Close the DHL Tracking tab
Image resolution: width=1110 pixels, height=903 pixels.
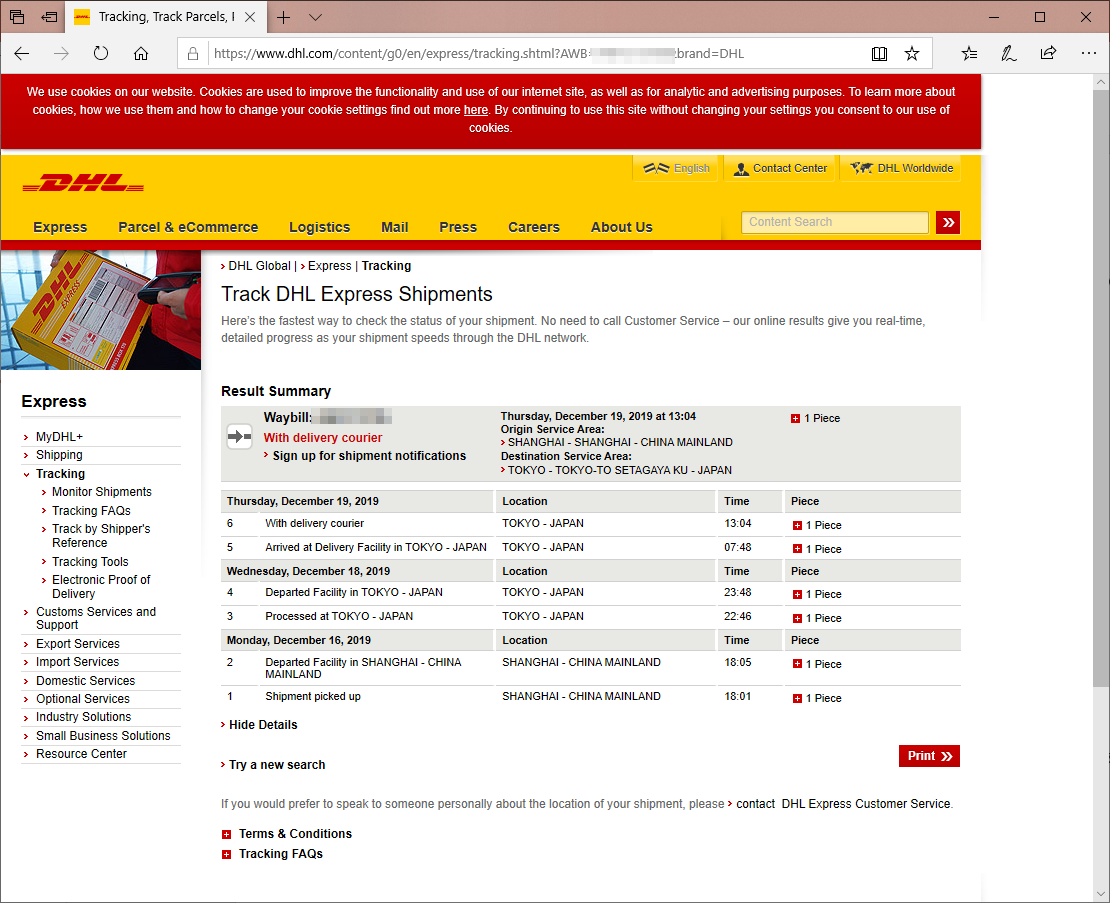click(250, 17)
